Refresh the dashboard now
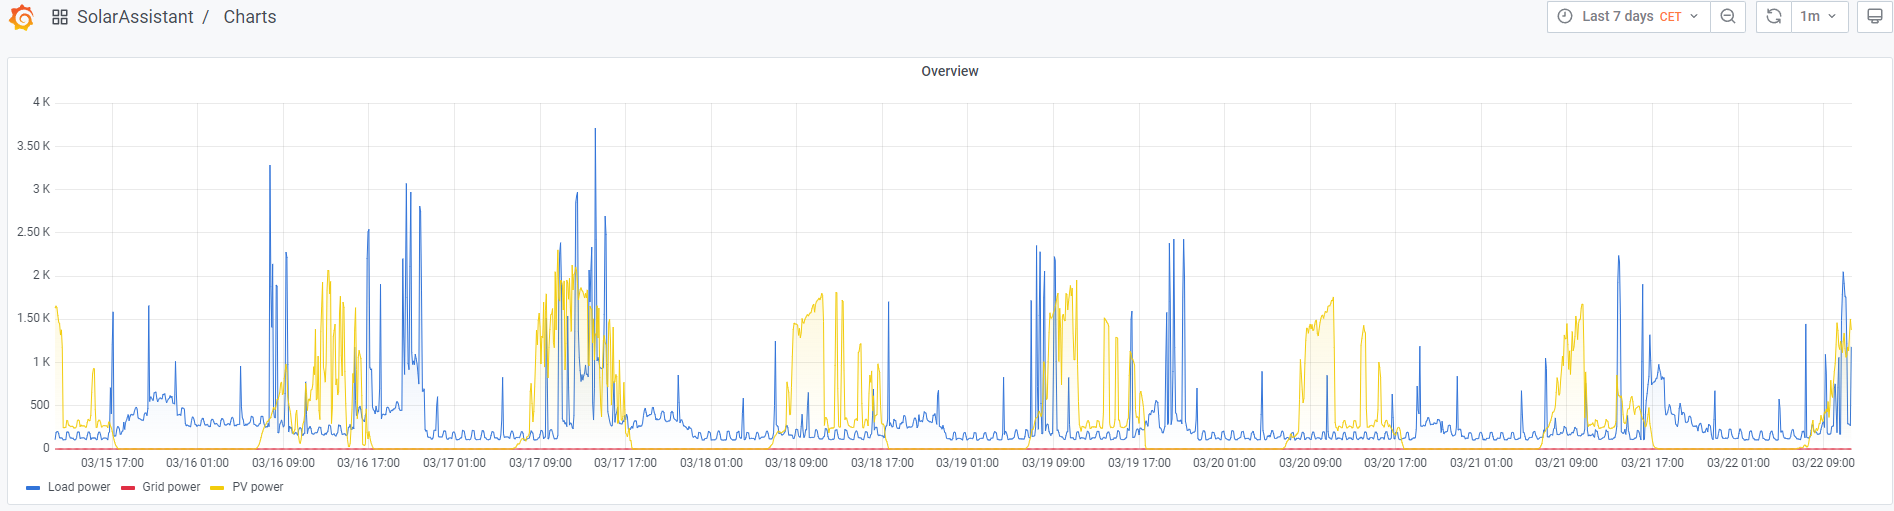The width and height of the screenshot is (1894, 511). pos(1773,17)
